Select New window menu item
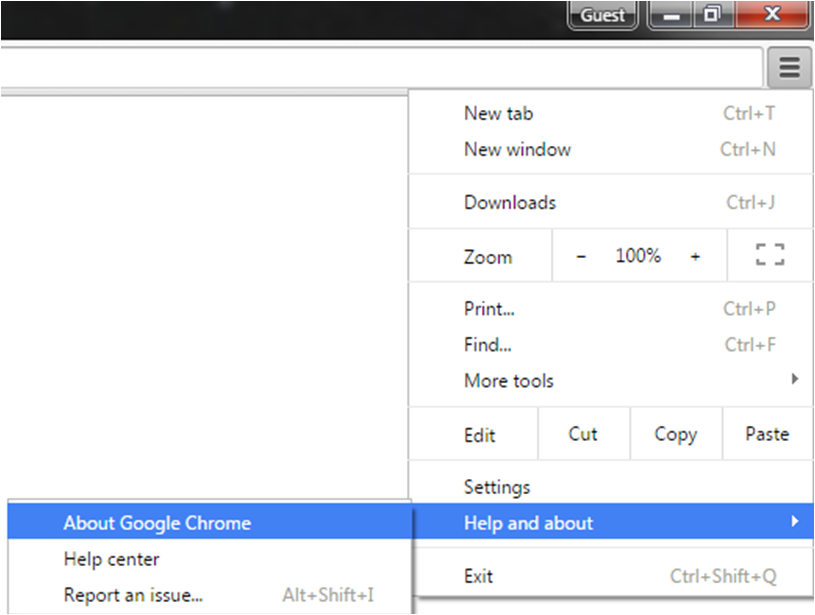 tap(517, 149)
